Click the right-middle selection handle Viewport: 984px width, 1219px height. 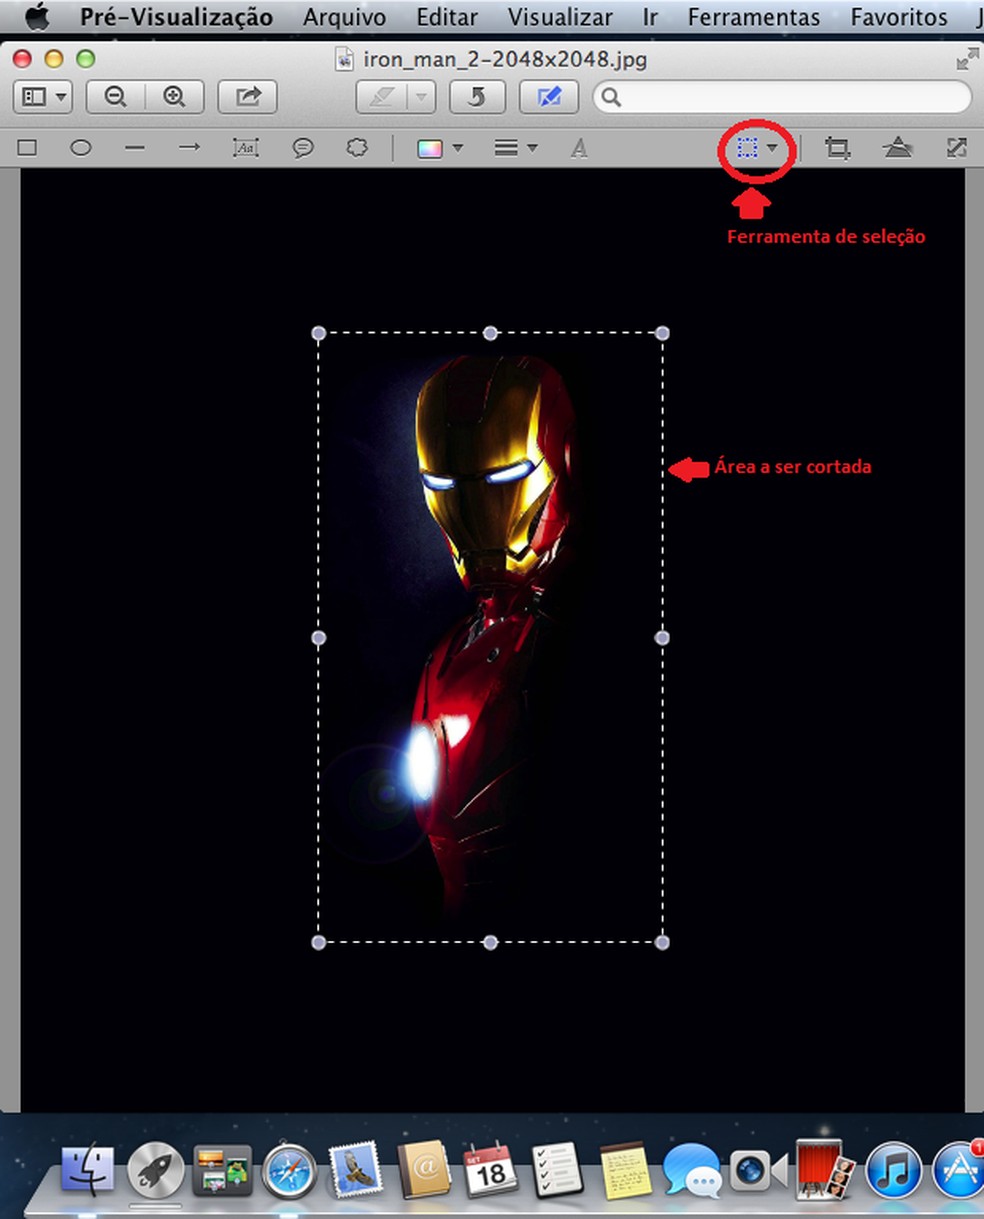[x=661, y=637]
